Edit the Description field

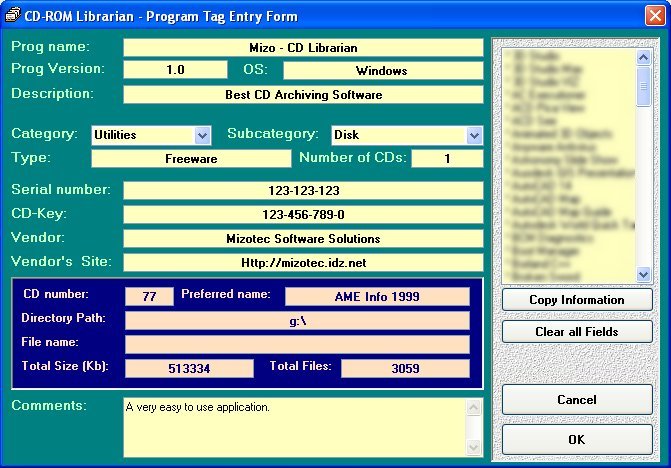tap(303, 95)
